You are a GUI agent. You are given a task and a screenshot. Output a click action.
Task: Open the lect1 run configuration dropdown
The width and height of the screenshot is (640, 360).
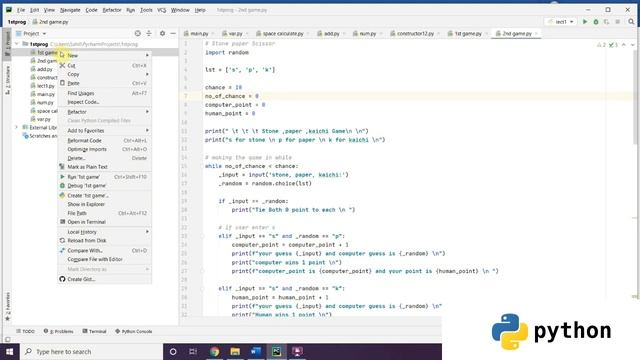coord(561,22)
